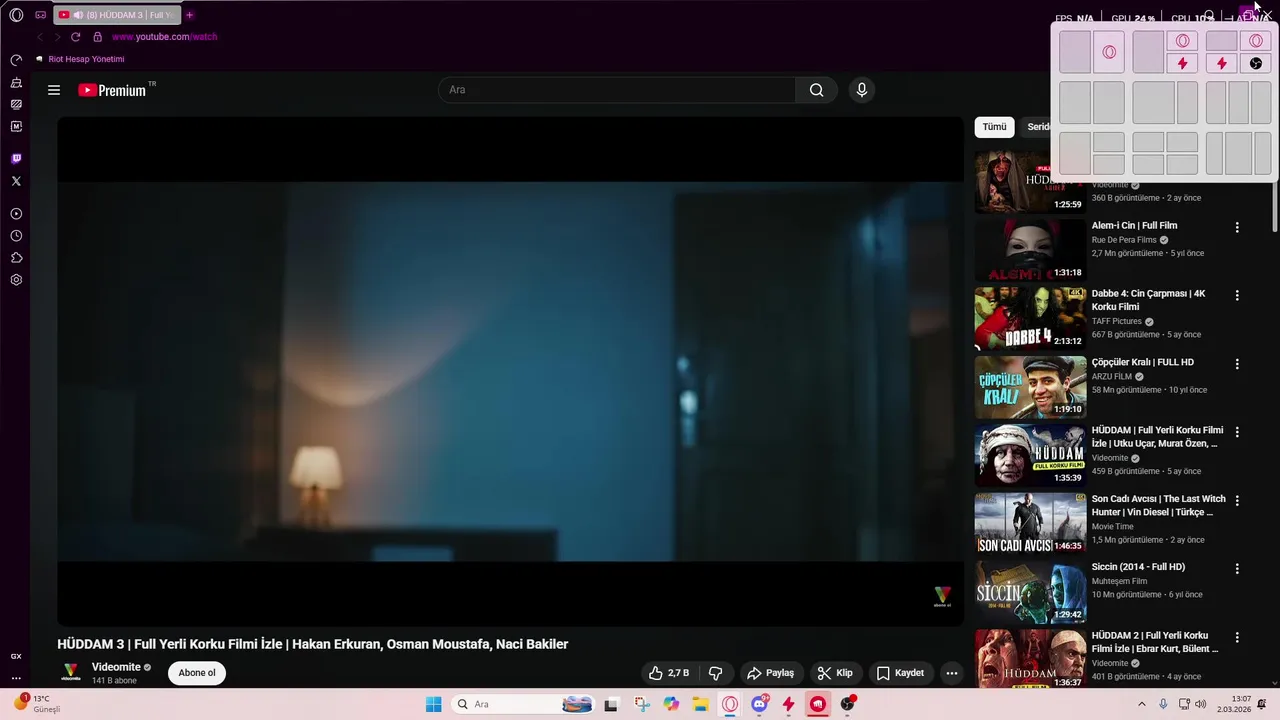This screenshot has width=1280, height=720.
Task: Open File Explorer from the taskbar
Action: [x=701, y=704]
